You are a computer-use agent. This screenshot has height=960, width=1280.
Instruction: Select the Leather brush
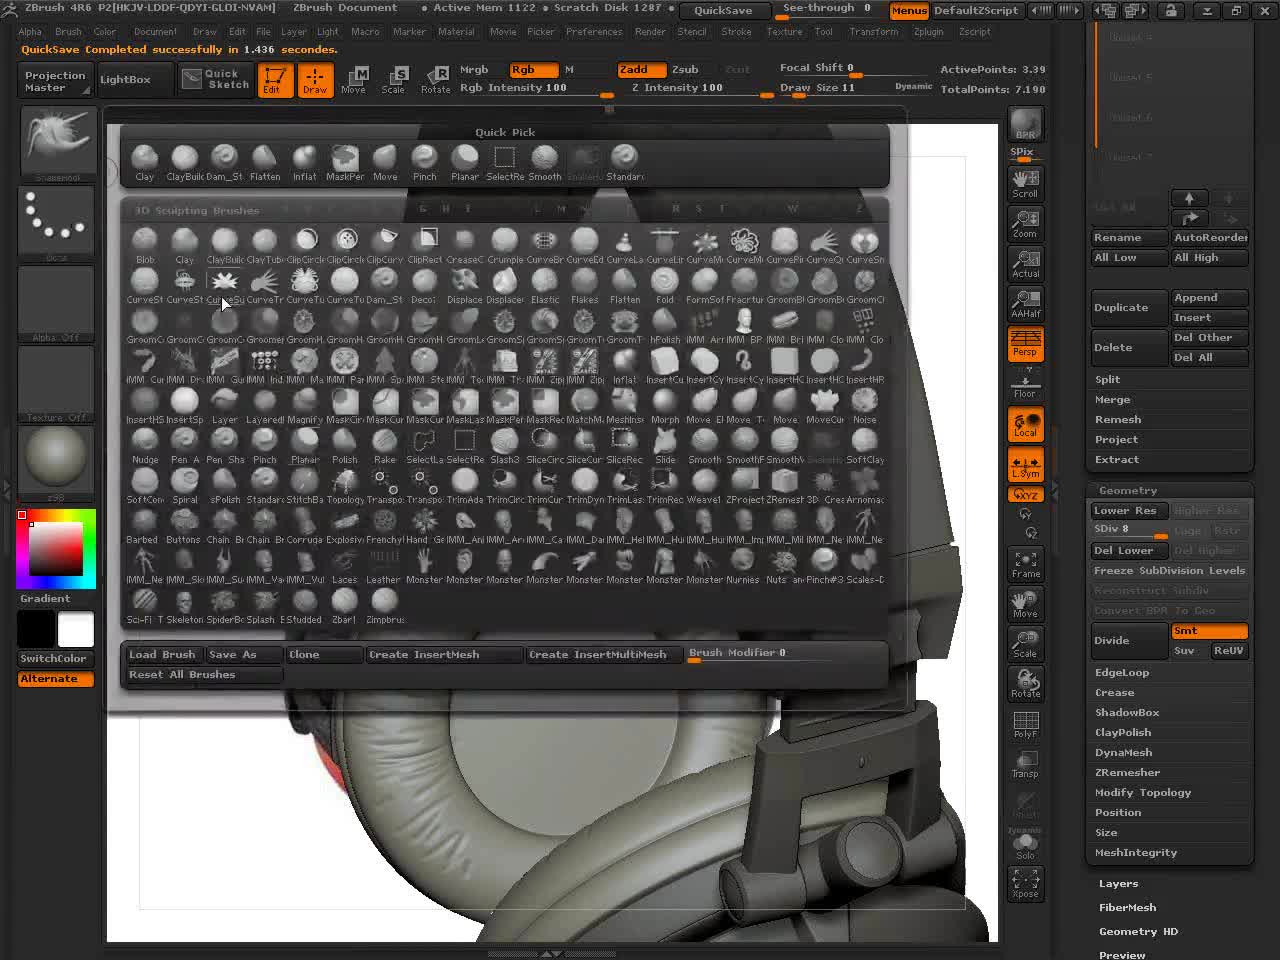tap(385, 566)
